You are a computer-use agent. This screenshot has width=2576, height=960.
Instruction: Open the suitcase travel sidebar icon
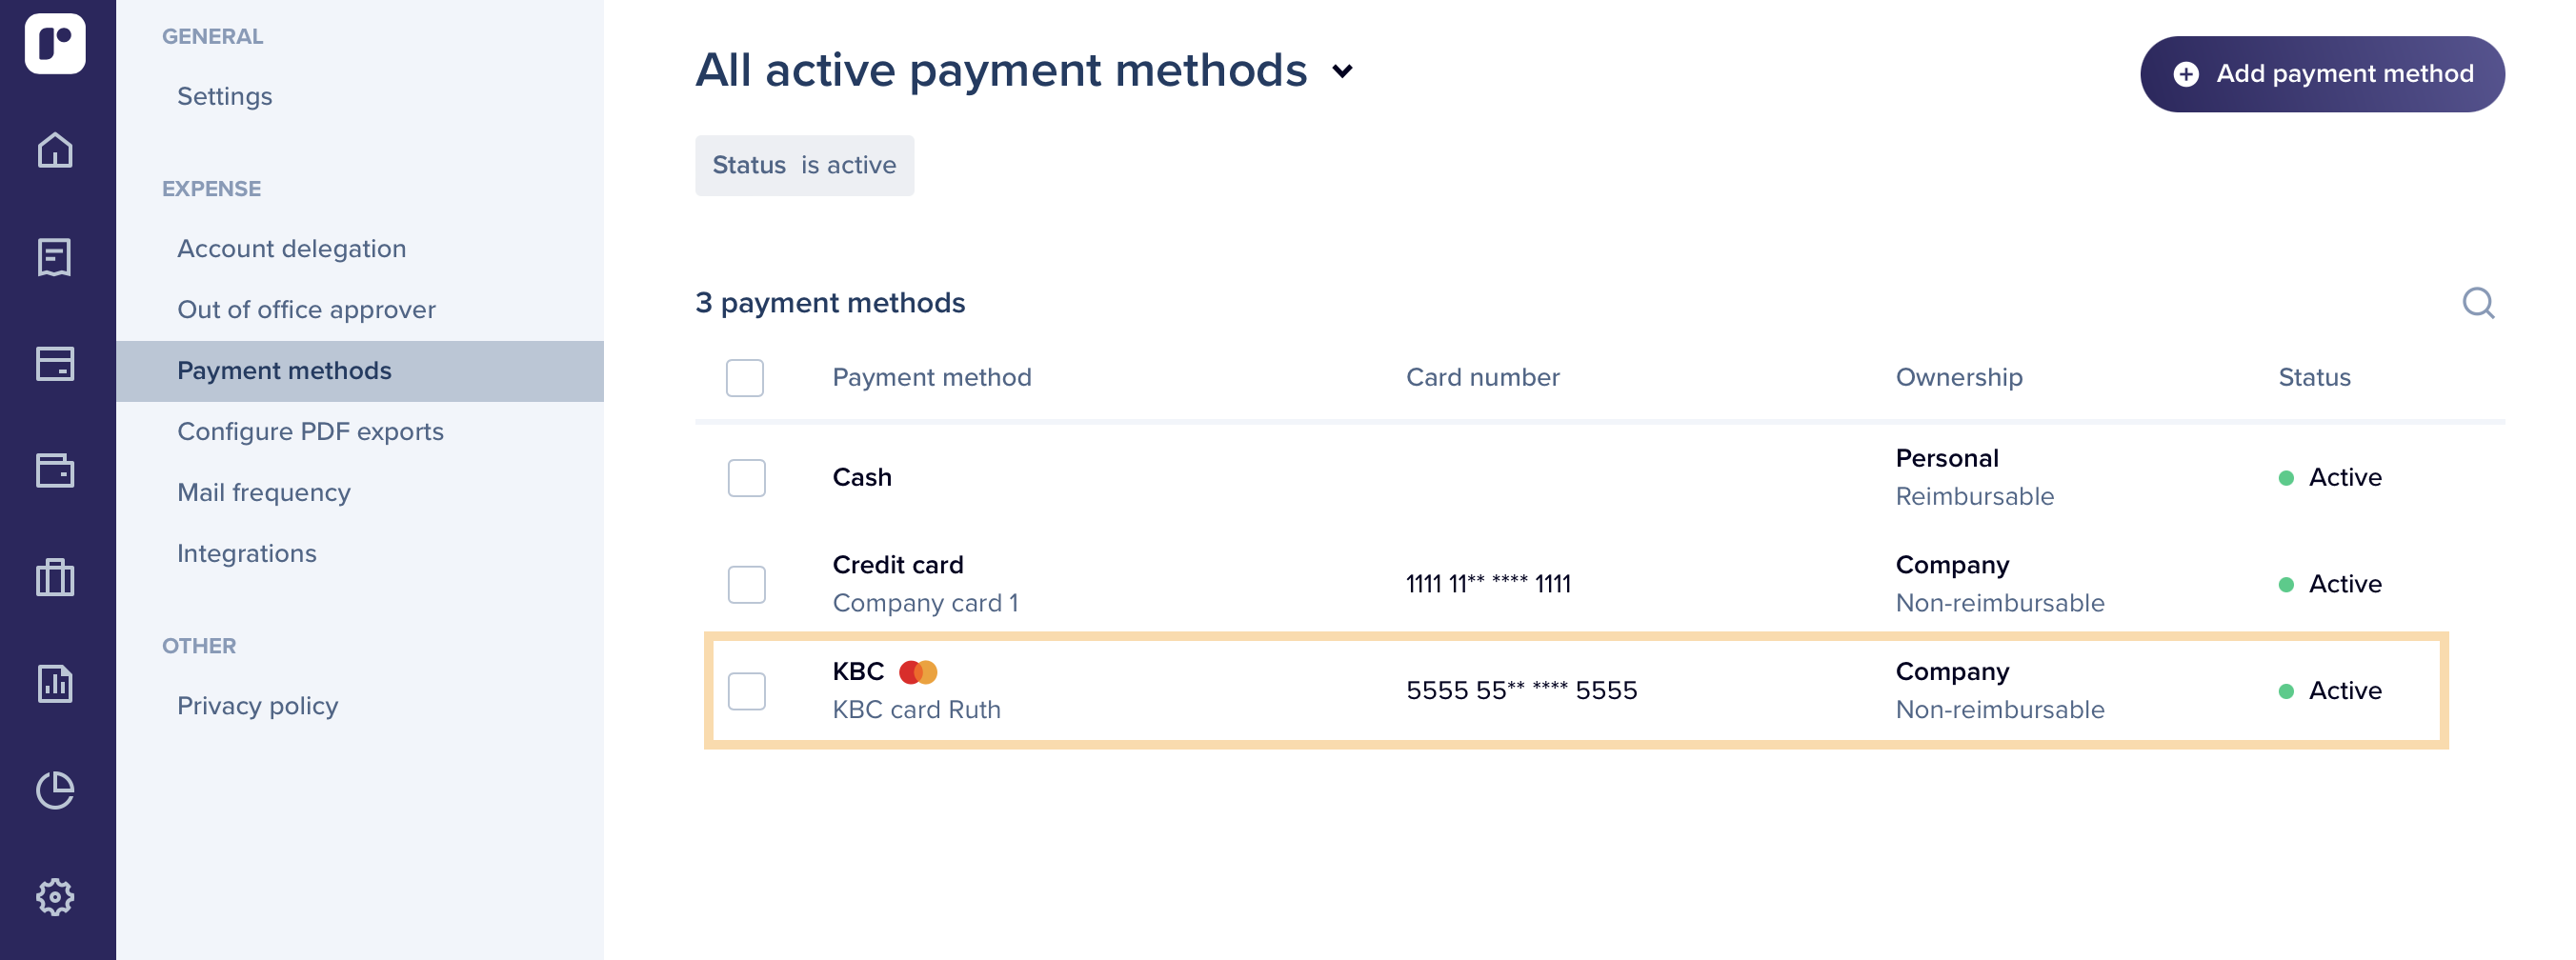point(55,577)
